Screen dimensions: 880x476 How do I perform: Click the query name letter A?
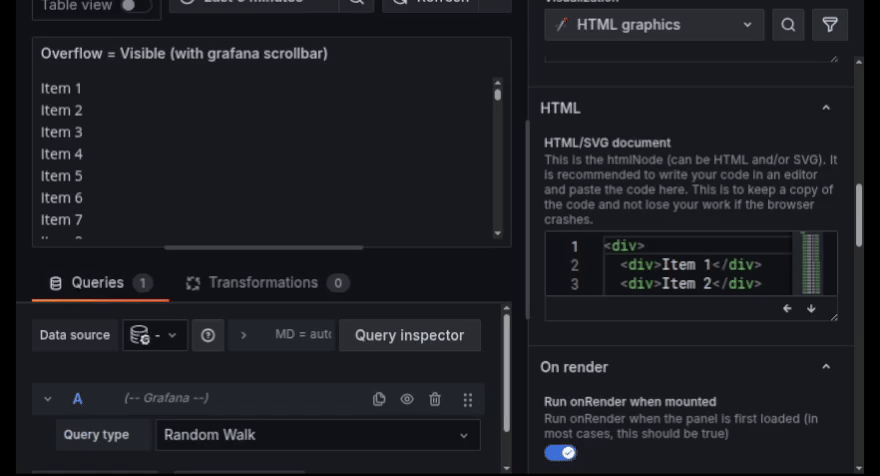pos(77,399)
